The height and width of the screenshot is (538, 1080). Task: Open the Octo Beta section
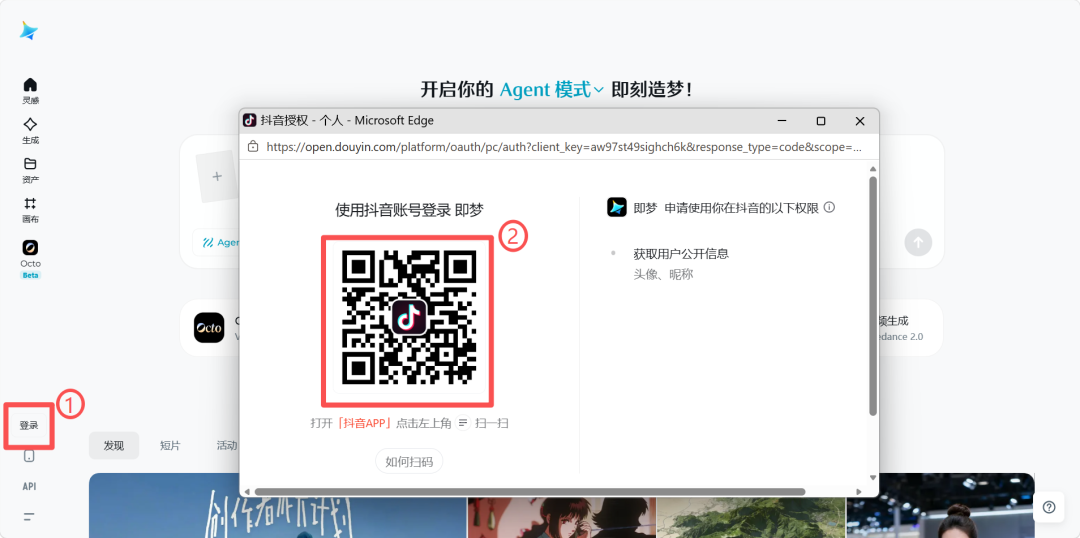[x=30, y=258]
